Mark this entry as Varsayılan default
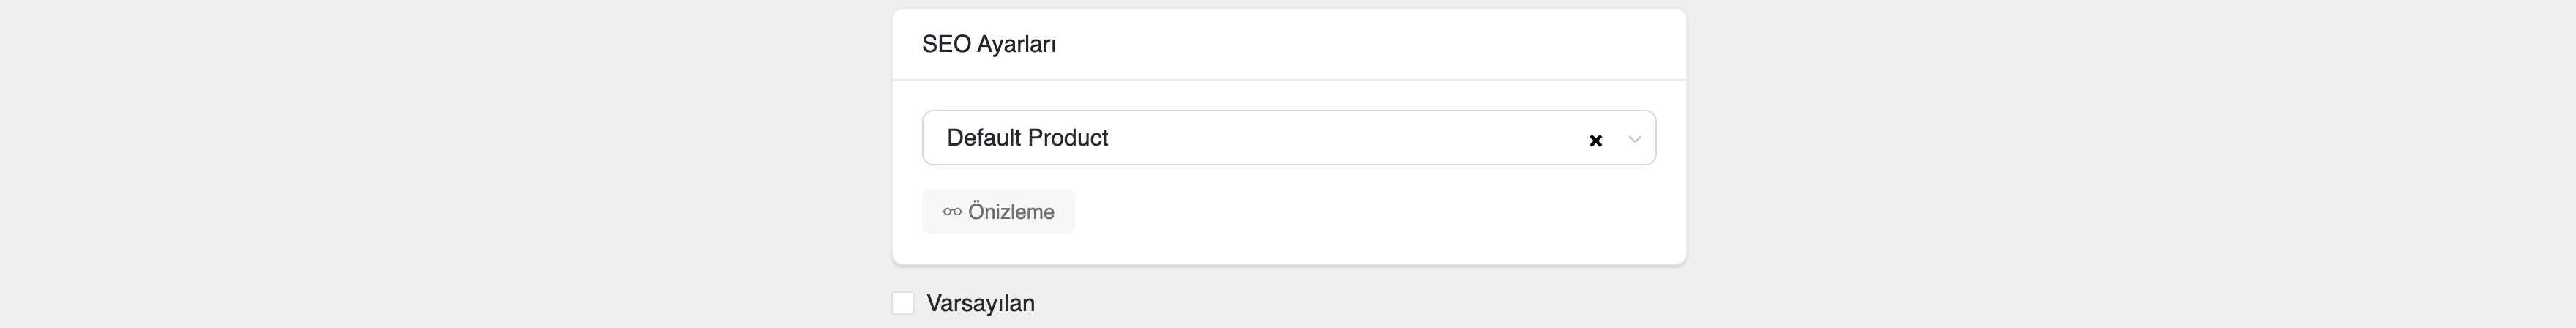 [903, 303]
